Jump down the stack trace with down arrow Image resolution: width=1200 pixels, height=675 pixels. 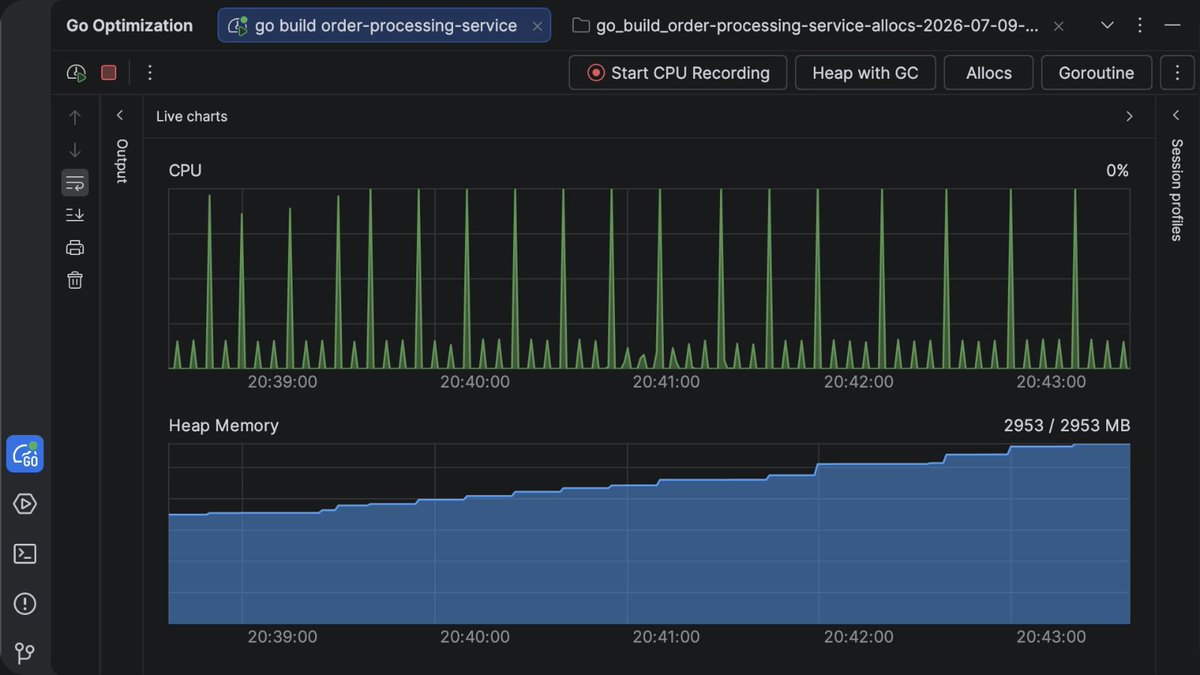click(x=75, y=150)
